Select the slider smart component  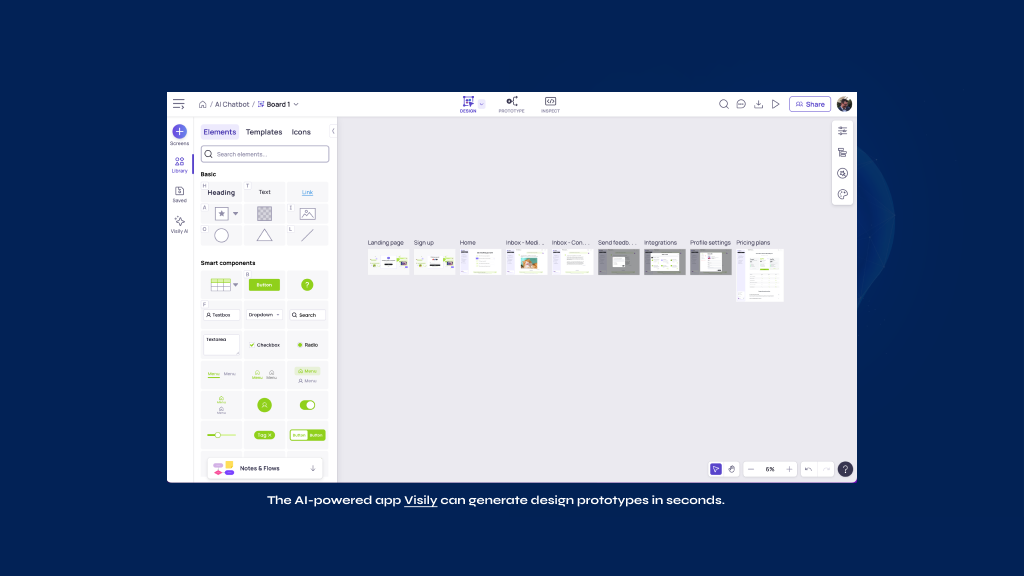click(x=221, y=435)
